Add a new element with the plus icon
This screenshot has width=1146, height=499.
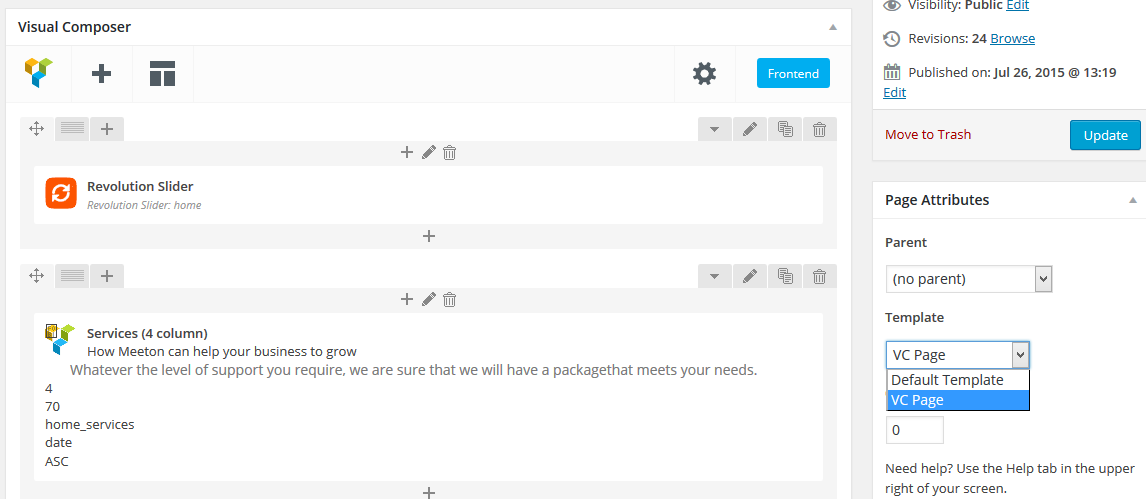pos(101,73)
